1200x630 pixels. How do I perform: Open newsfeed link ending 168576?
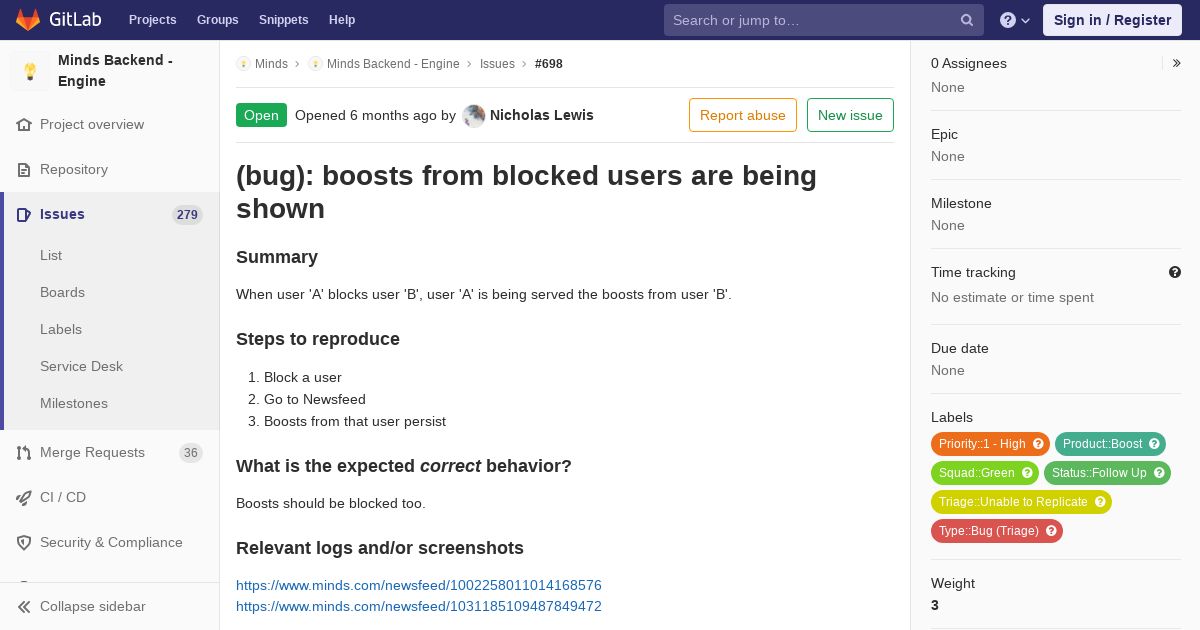pyautogui.click(x=419, y=585)
